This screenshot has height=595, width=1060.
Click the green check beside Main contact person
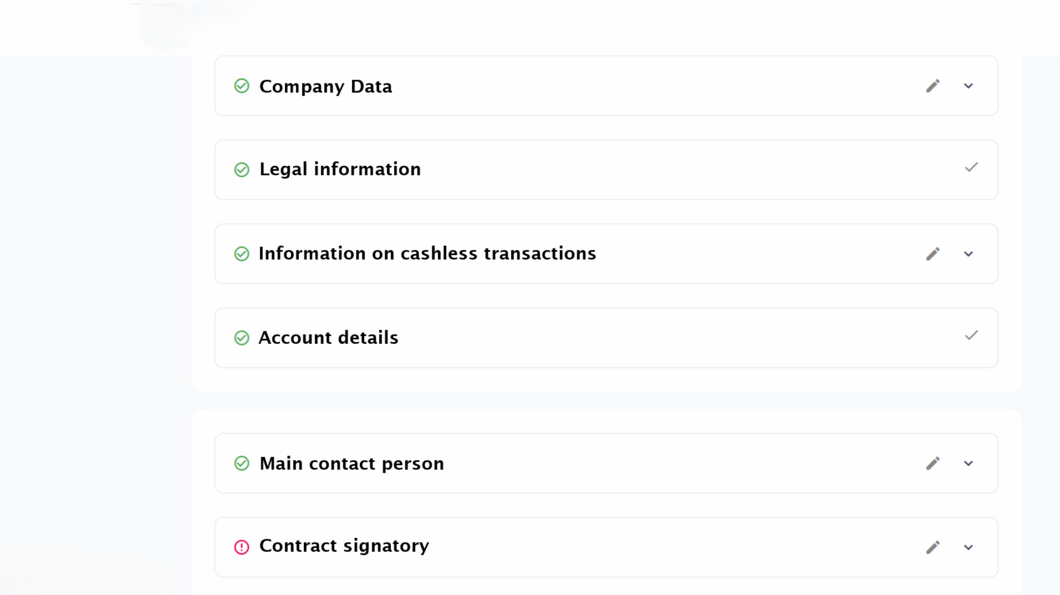[241, 463]
